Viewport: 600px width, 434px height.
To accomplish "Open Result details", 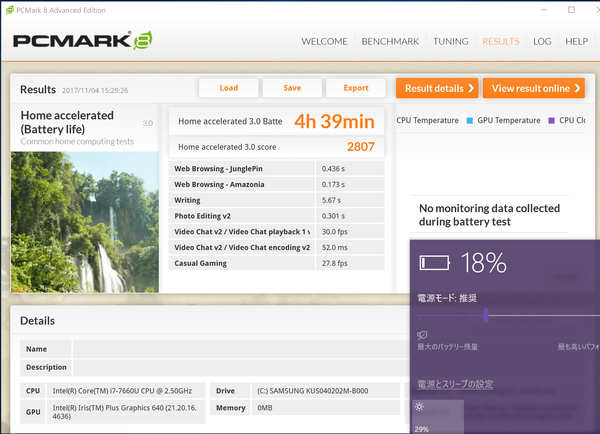I will [437, 88].
